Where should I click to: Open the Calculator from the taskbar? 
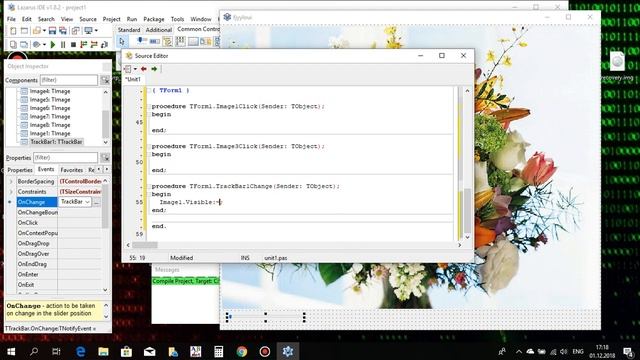pyautogui.click(x=219, y=351)
